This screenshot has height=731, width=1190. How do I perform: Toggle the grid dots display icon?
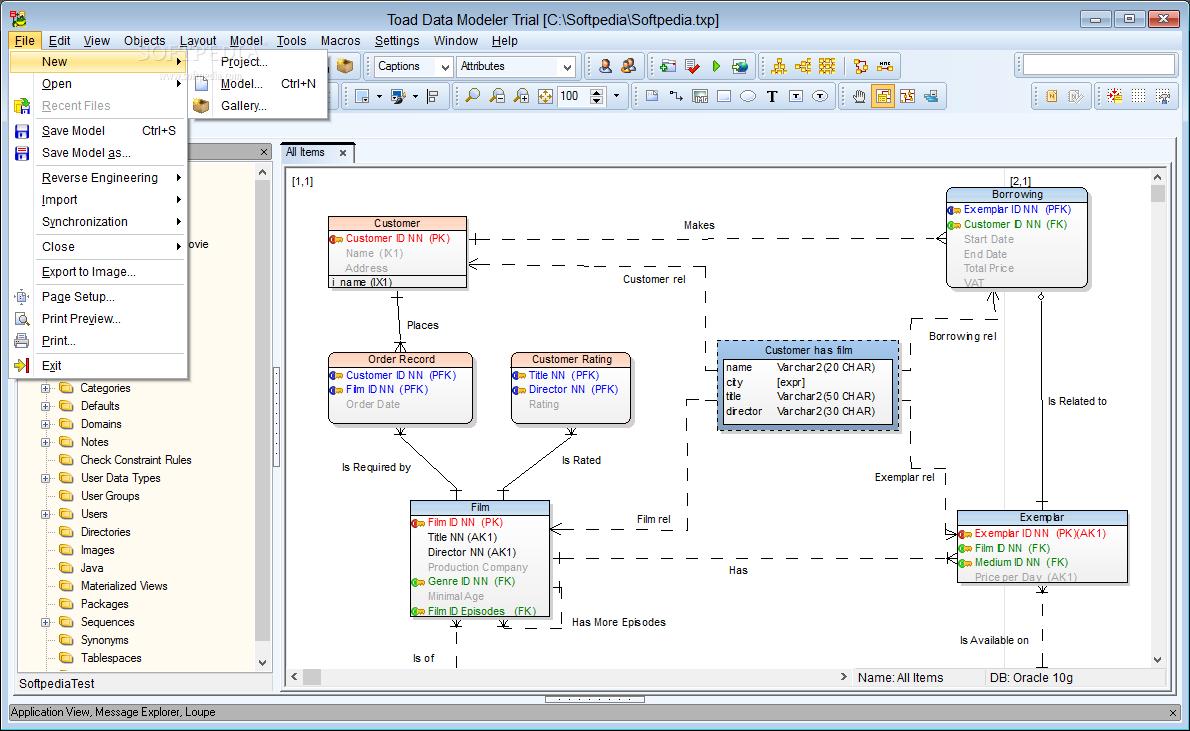(x=1138, y=96)
